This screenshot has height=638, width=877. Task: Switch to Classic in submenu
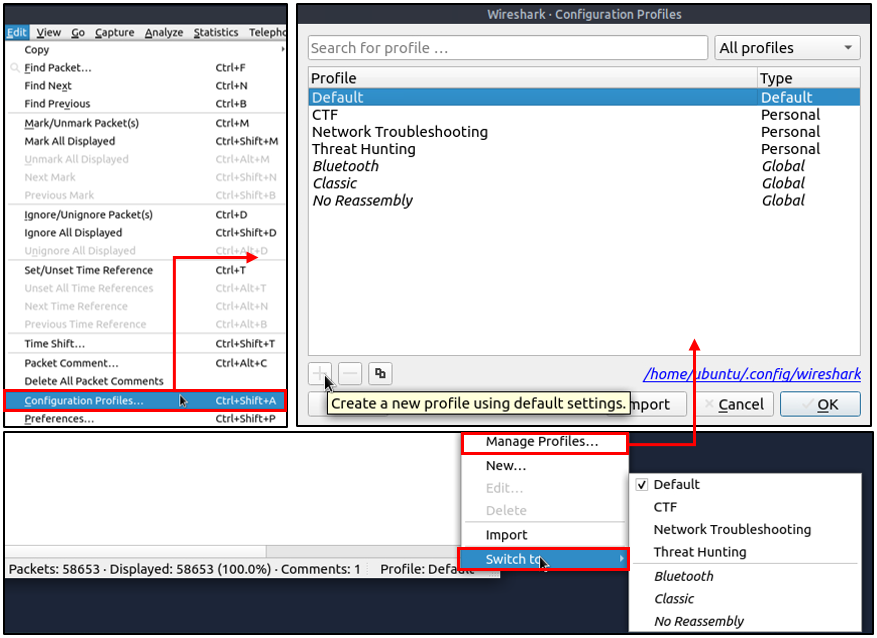click(745, 599)
